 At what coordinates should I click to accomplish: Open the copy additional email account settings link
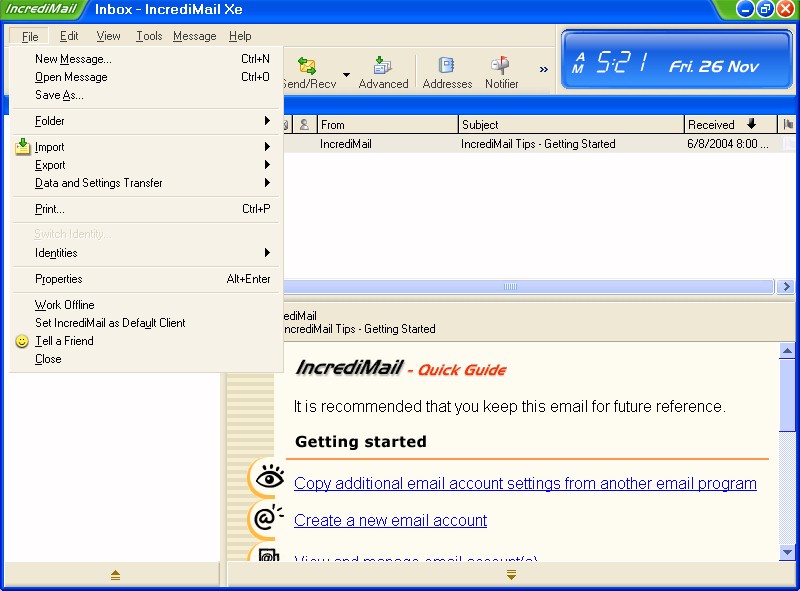coord(525,483)
